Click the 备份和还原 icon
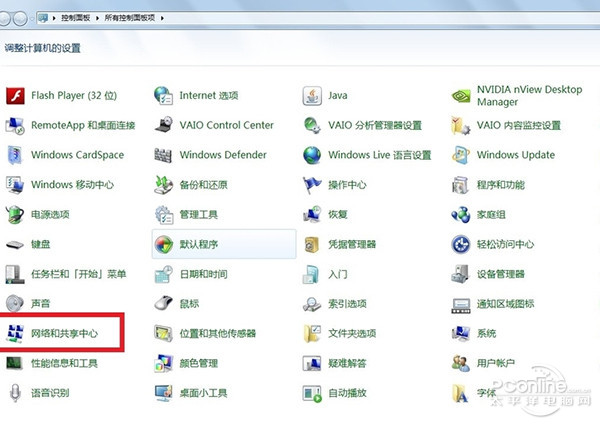Viewport: 600px width, 426px height. point(164,185)
